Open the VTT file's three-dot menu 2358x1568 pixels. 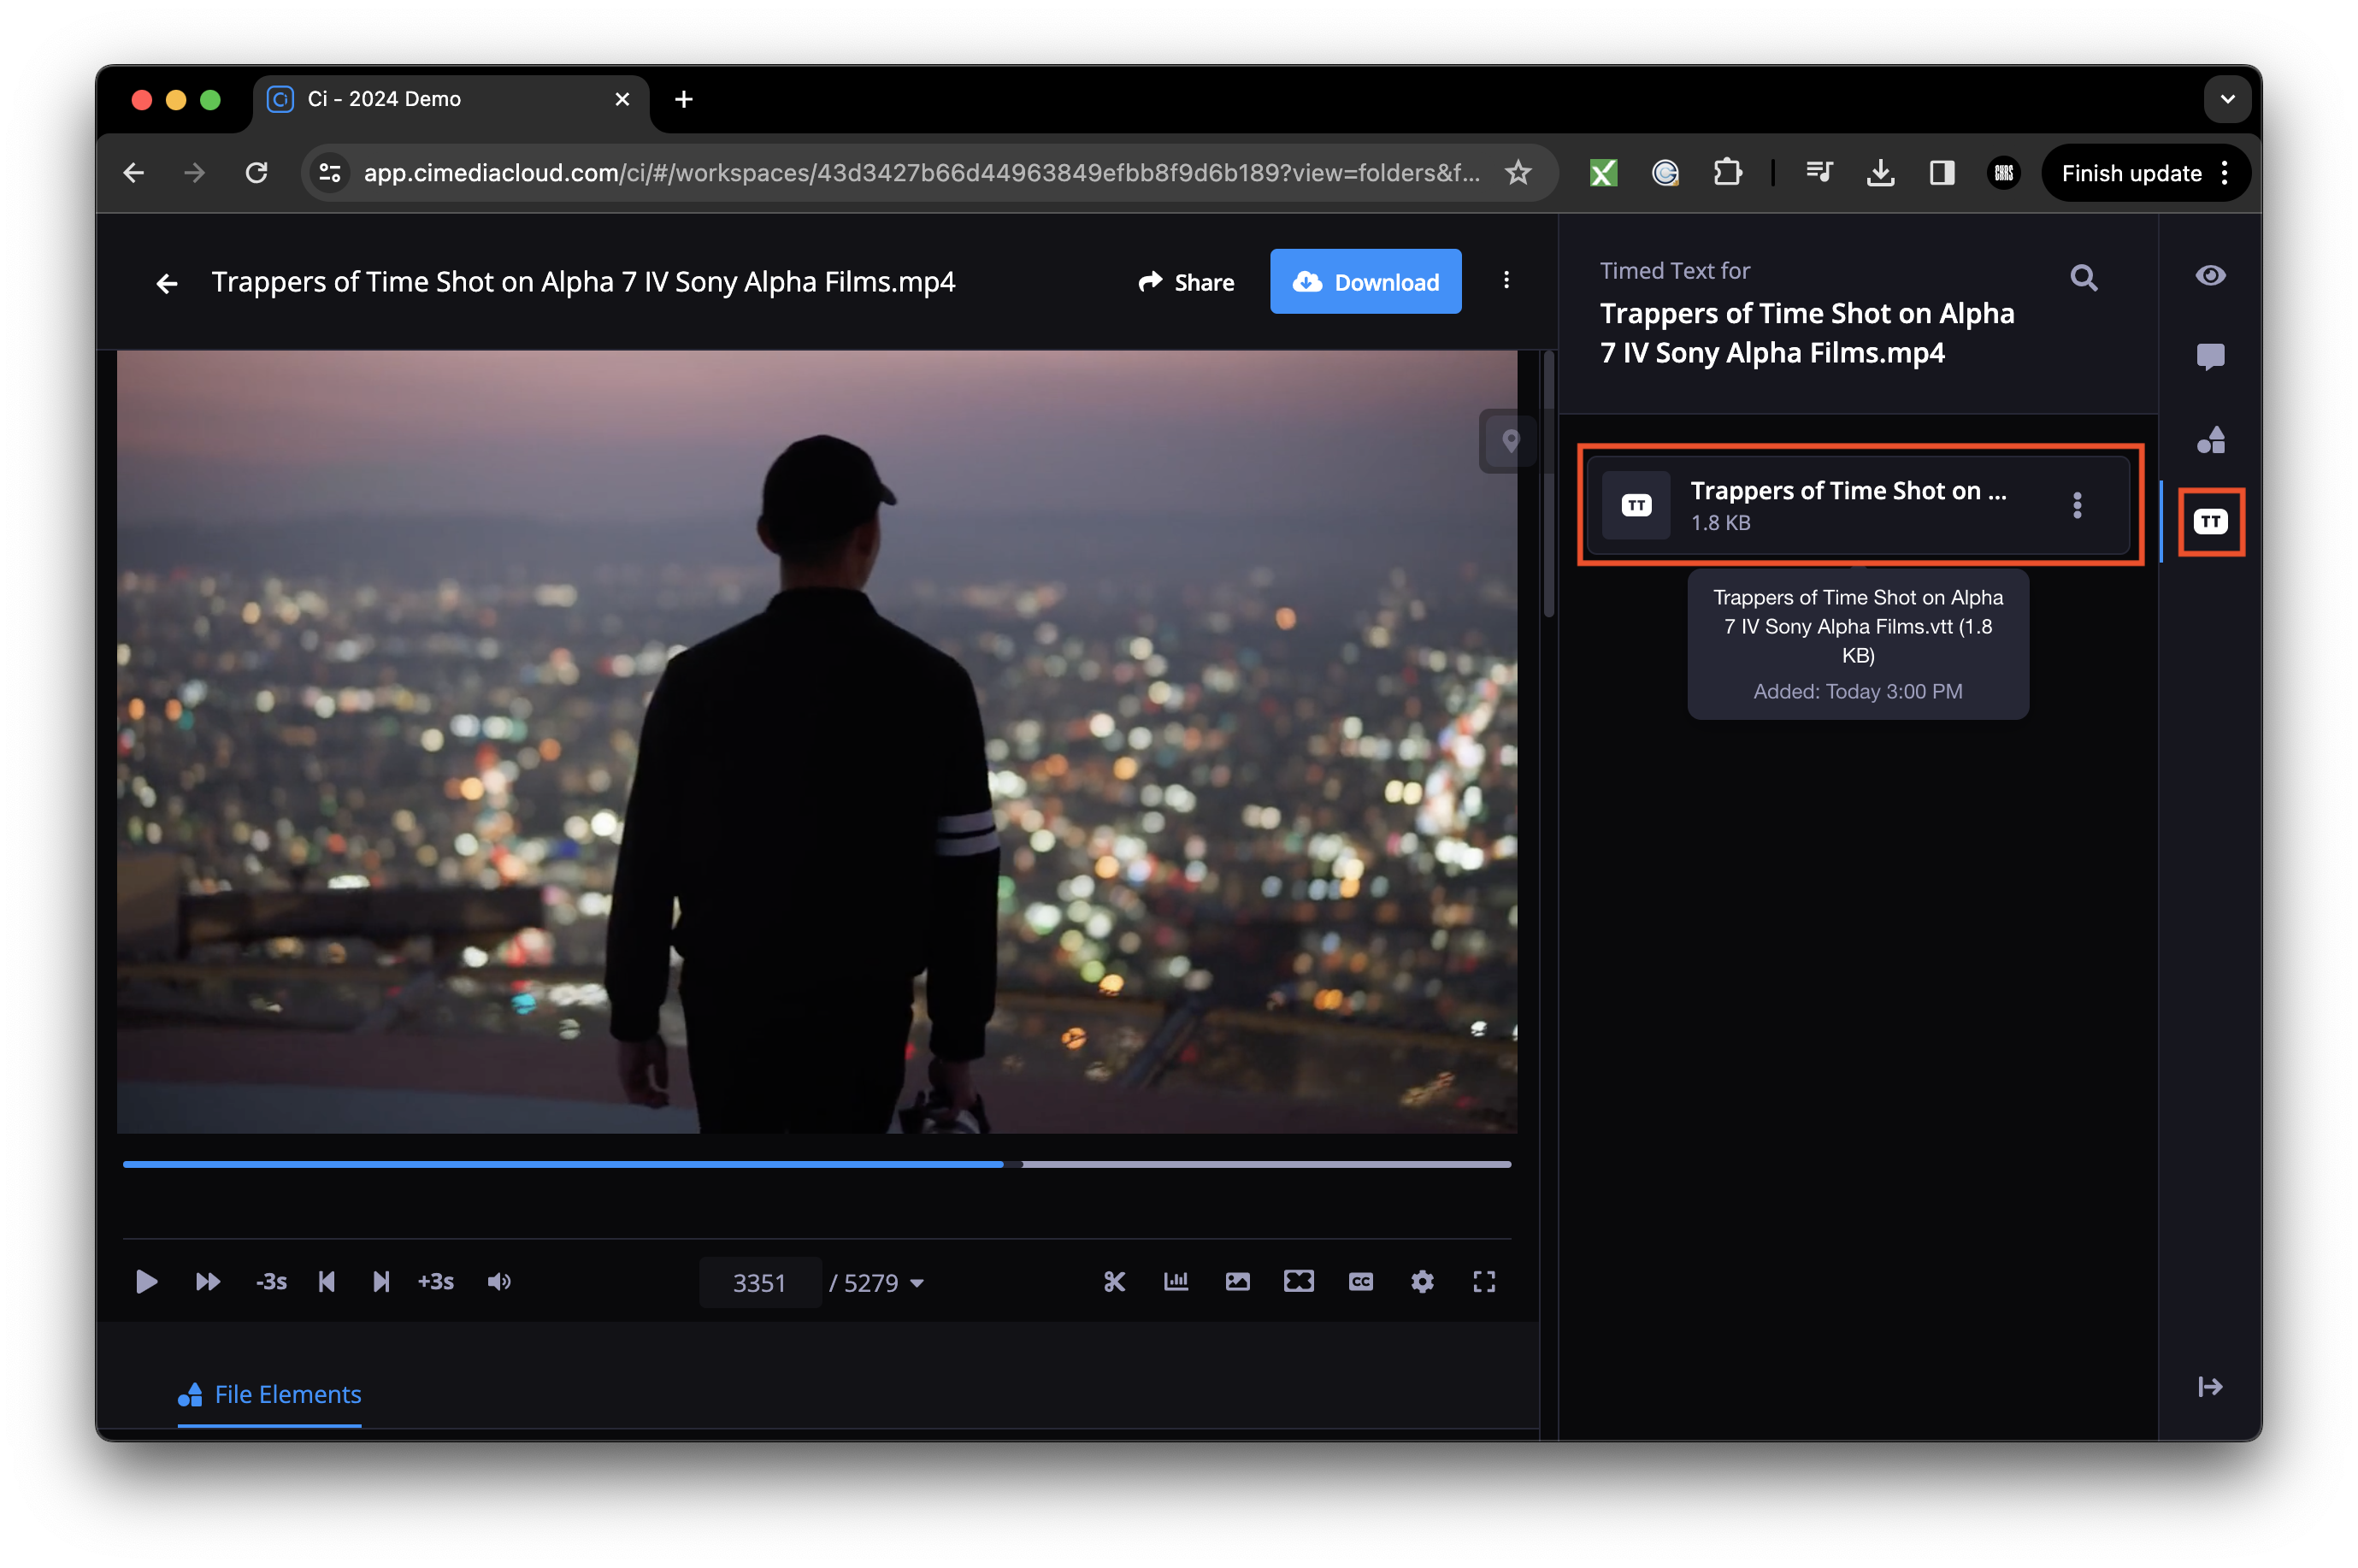coord(2077,505)
